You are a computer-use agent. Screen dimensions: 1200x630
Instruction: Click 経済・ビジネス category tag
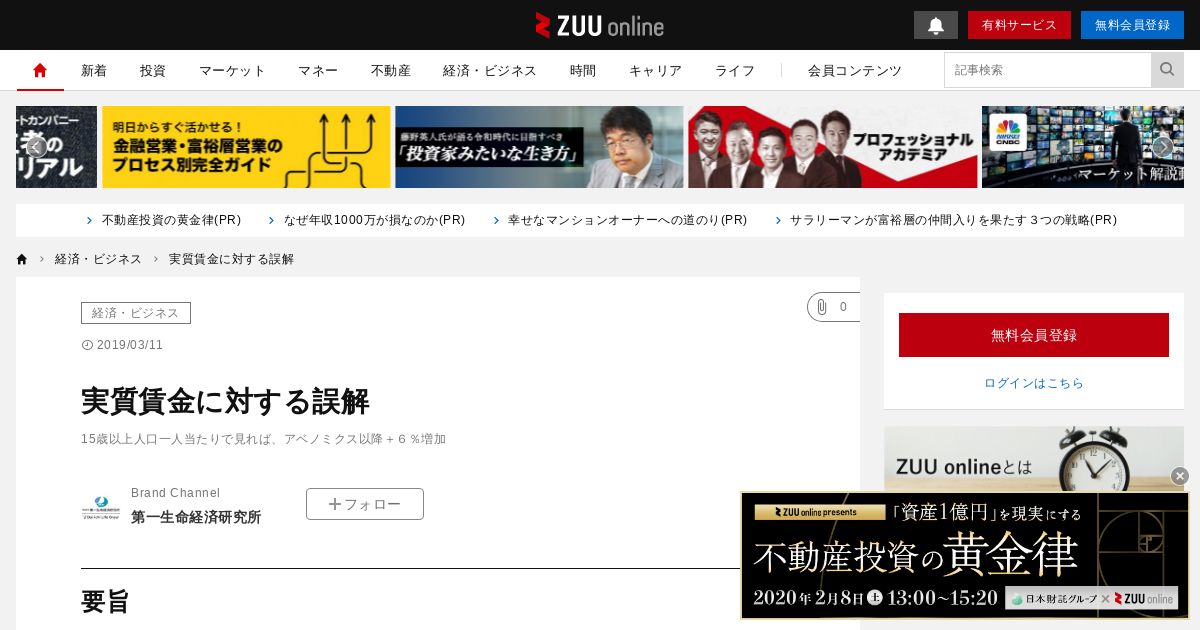136,313
